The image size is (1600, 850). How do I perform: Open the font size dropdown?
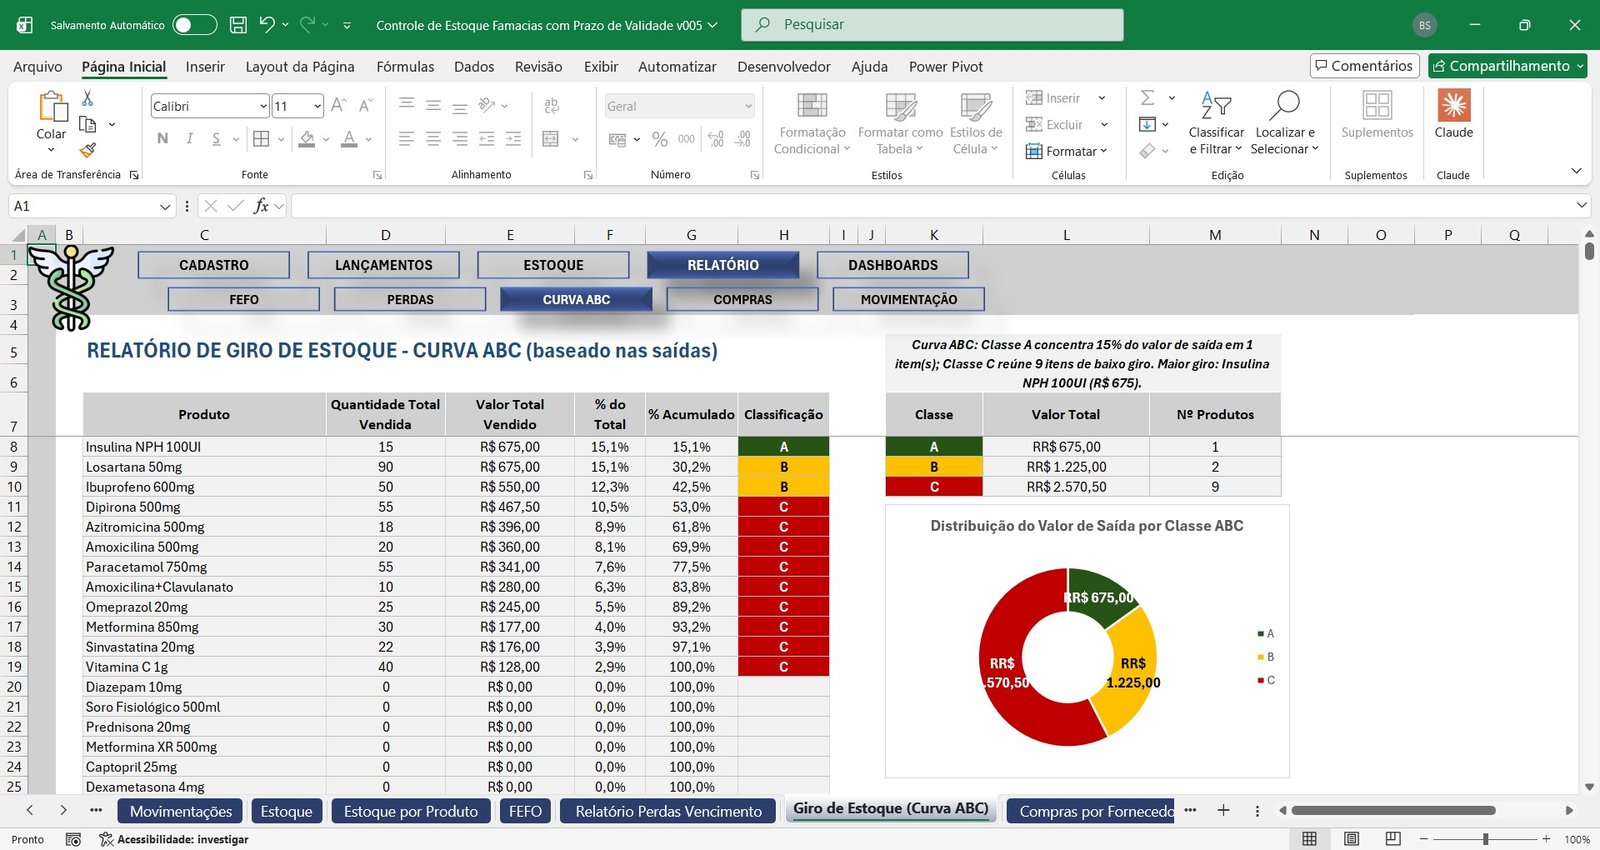[x=317, y=106]
